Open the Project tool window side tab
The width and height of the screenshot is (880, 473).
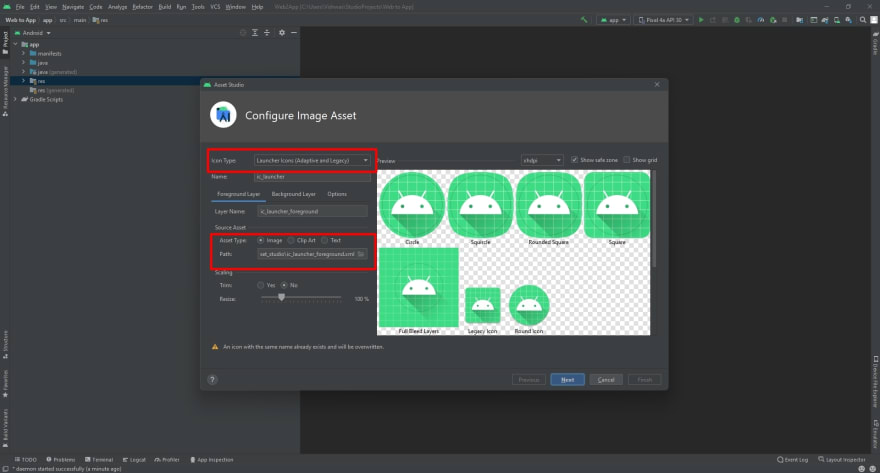click(5, 42)
